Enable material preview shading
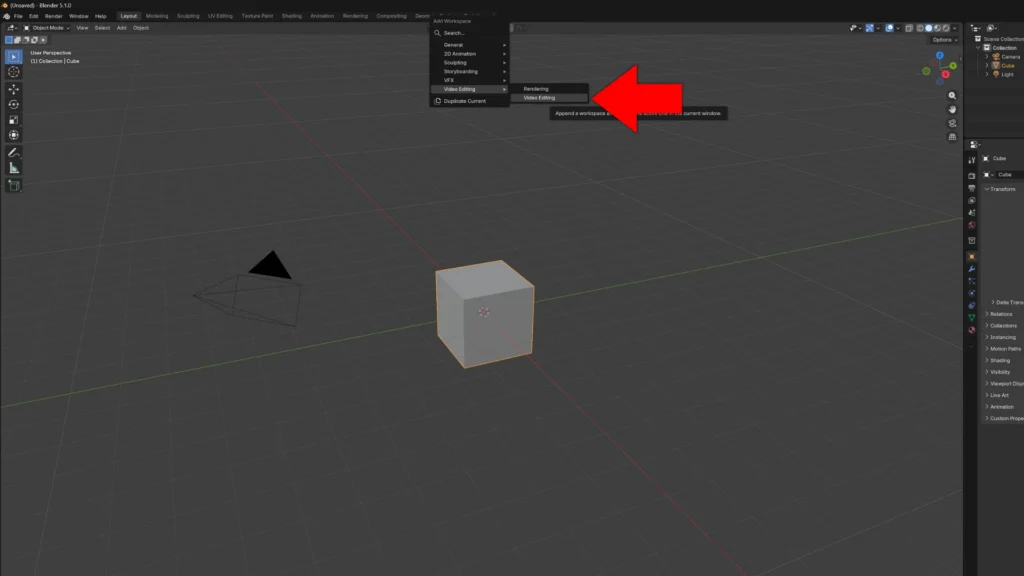 coord(937,28)
